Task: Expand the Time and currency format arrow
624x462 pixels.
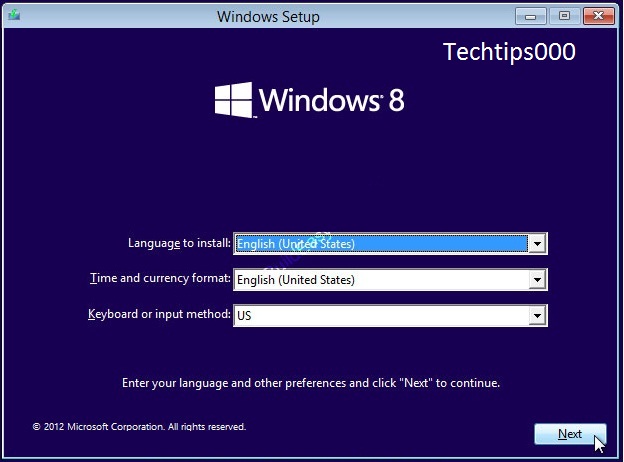Action: pos(537,280)
